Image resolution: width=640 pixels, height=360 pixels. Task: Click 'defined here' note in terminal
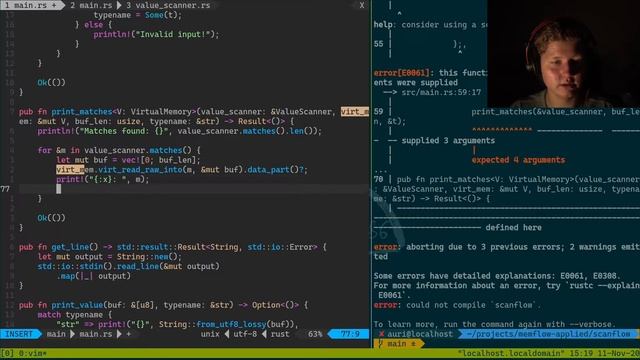(513, 227)
